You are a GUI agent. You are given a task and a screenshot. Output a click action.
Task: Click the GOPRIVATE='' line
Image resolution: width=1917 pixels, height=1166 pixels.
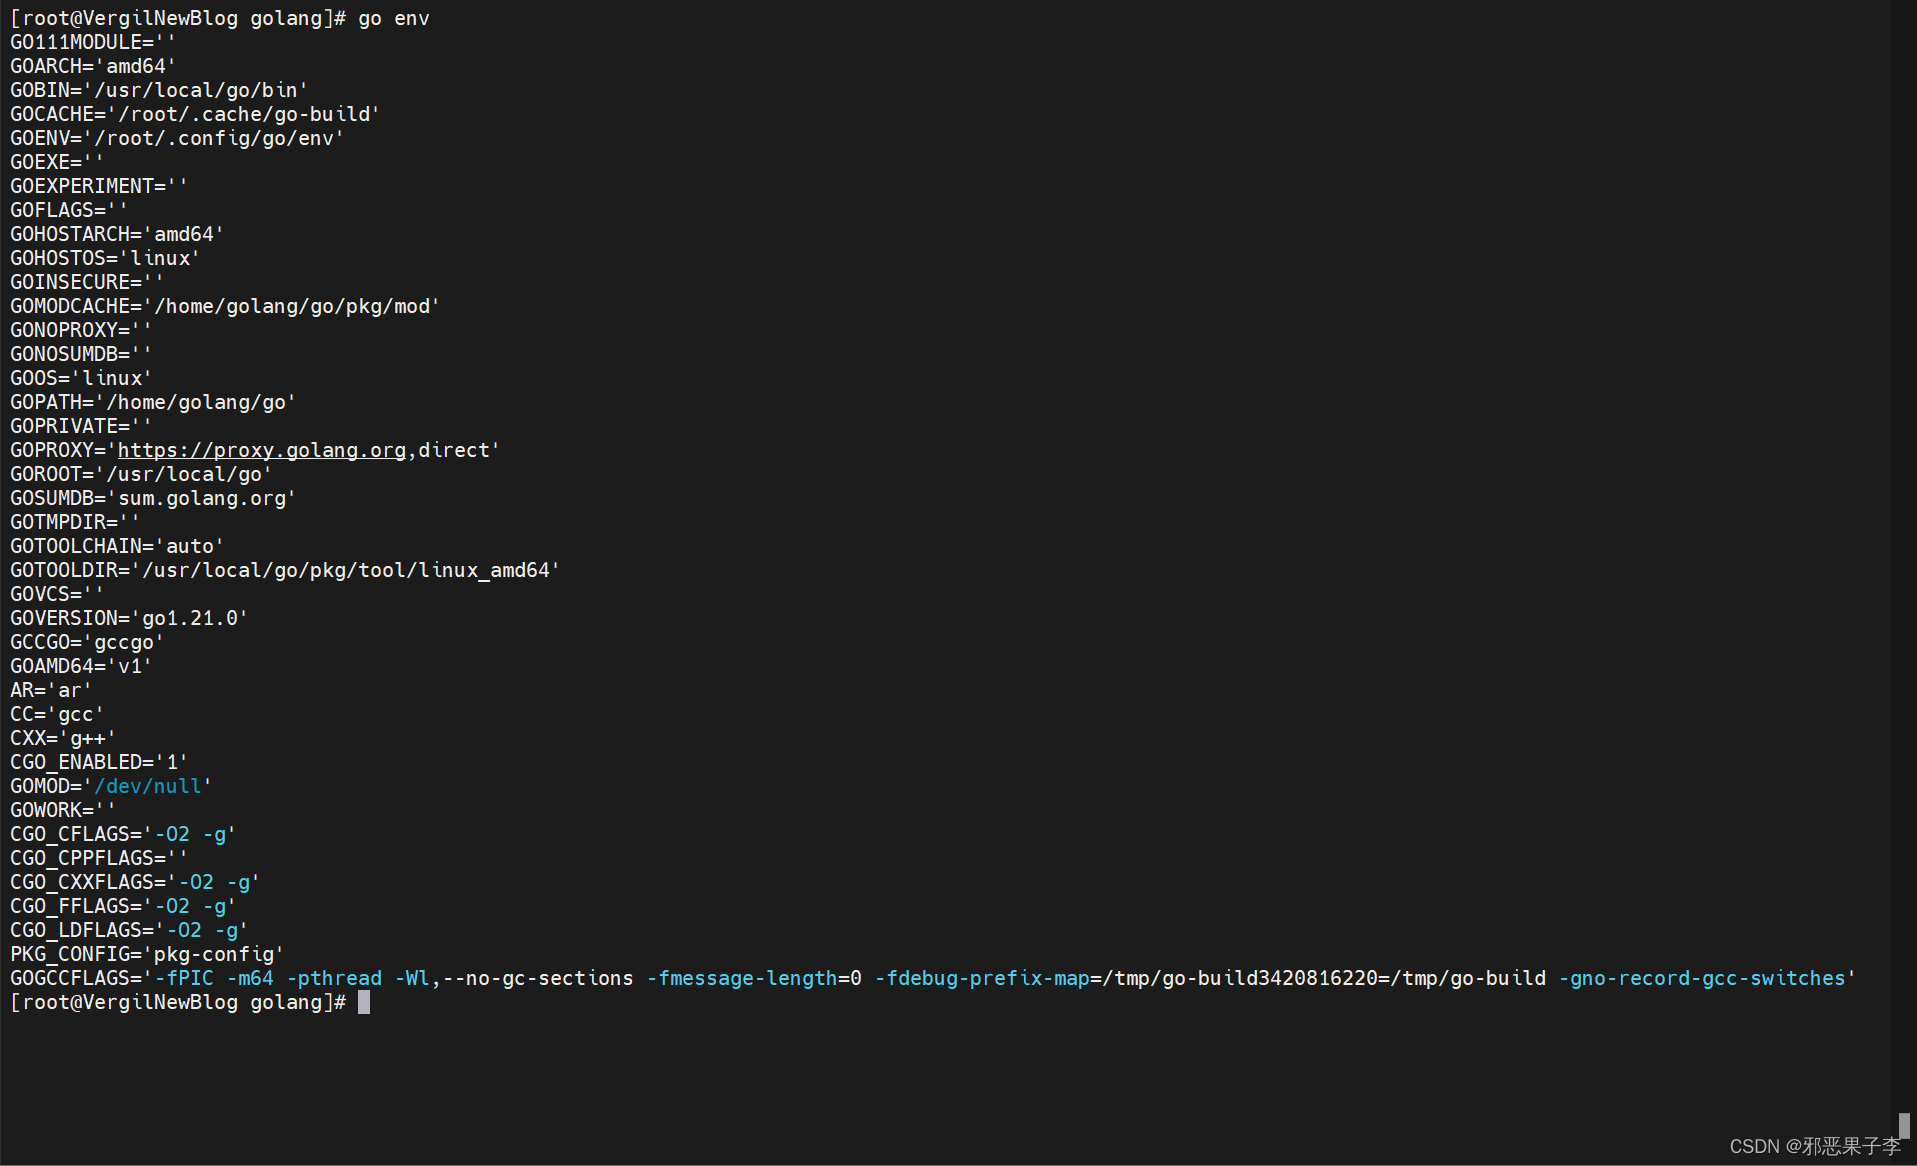click(x=81, y=426)
